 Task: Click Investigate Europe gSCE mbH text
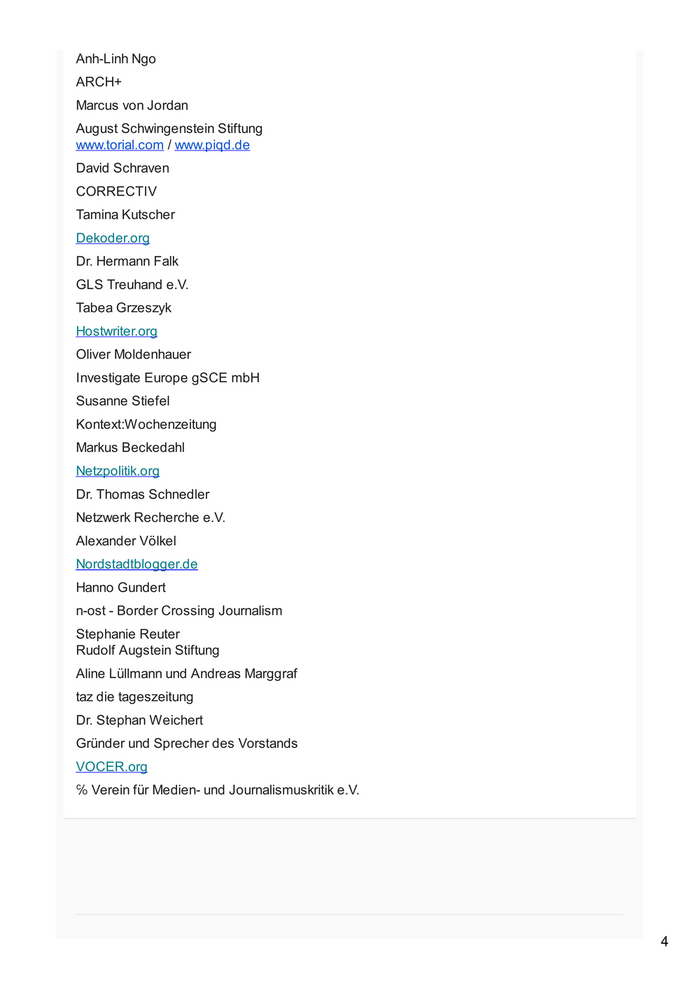click(167, 378)
